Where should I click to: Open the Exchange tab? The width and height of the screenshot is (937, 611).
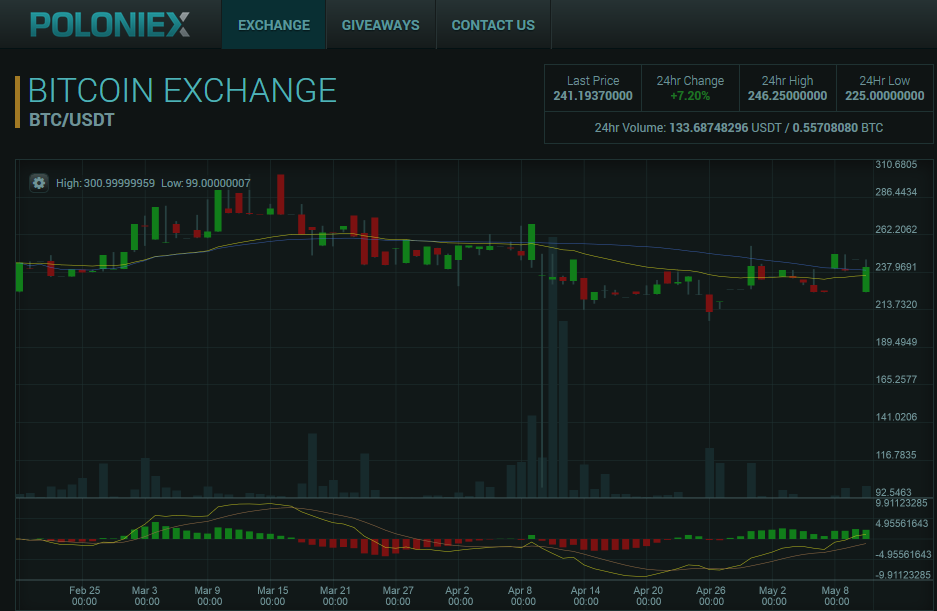274,25
